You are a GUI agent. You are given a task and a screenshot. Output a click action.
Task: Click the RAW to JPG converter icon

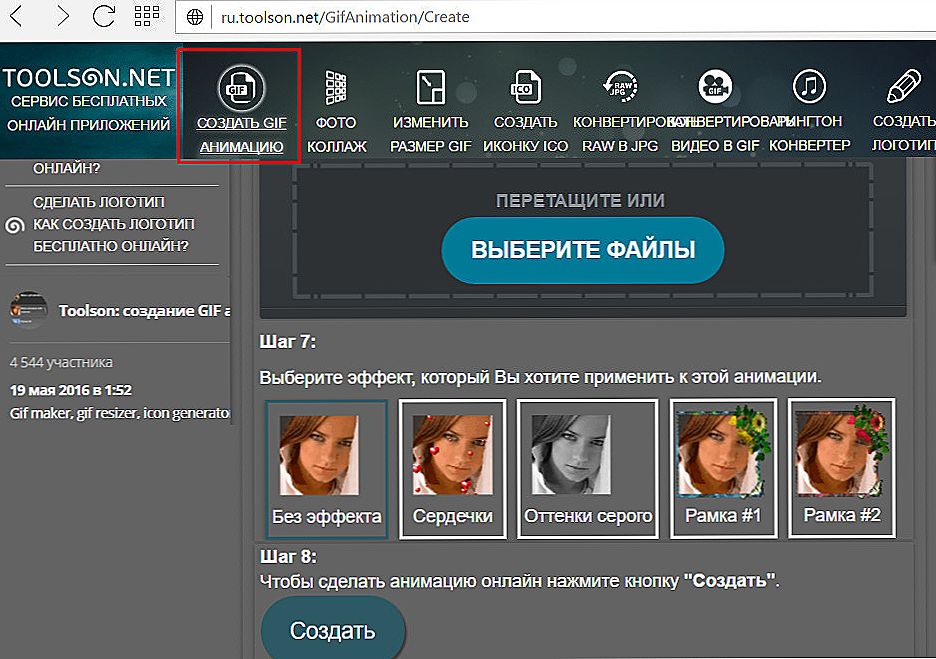pos(620,87)
